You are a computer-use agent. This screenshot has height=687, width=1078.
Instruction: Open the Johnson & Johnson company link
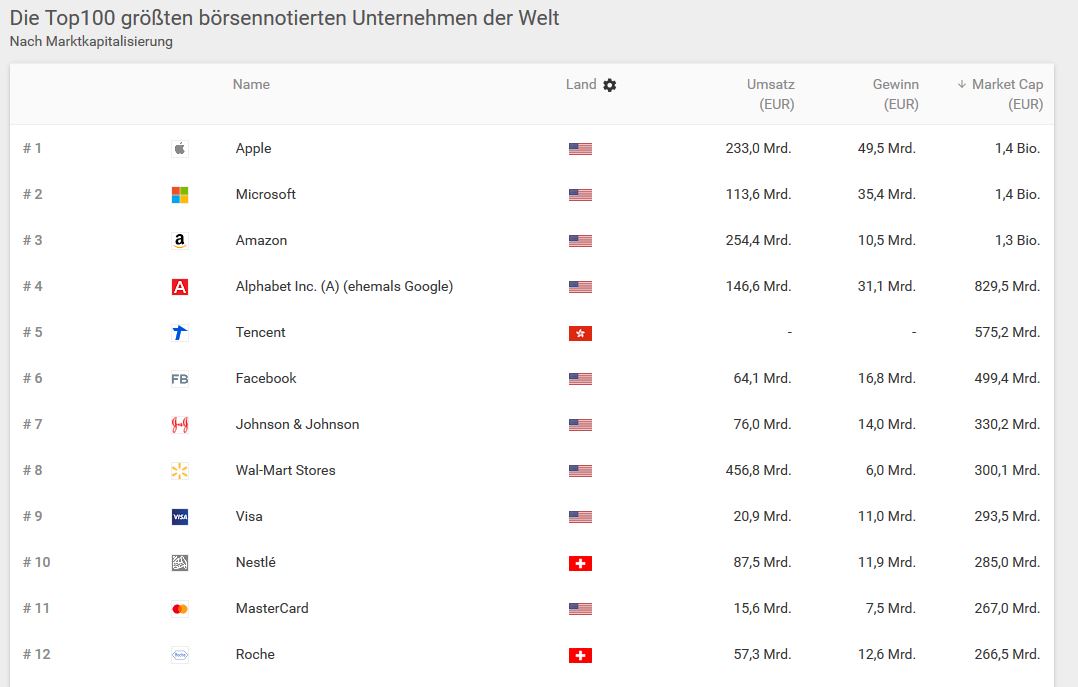(x=297, y=425)
